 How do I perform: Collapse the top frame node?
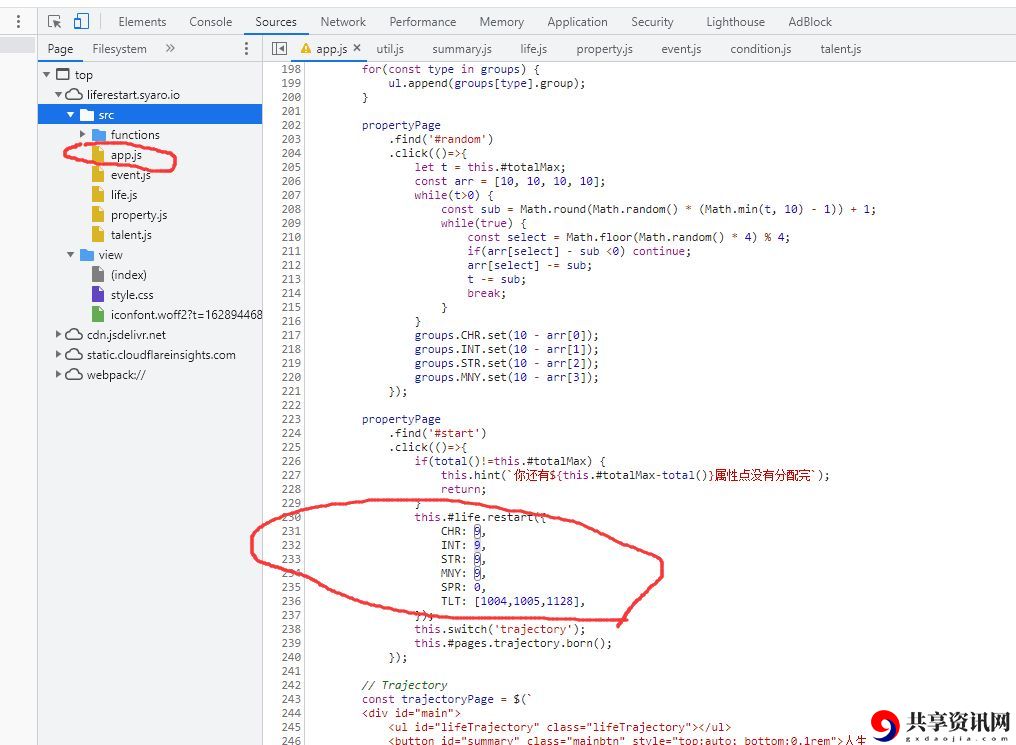pos(47,74)
